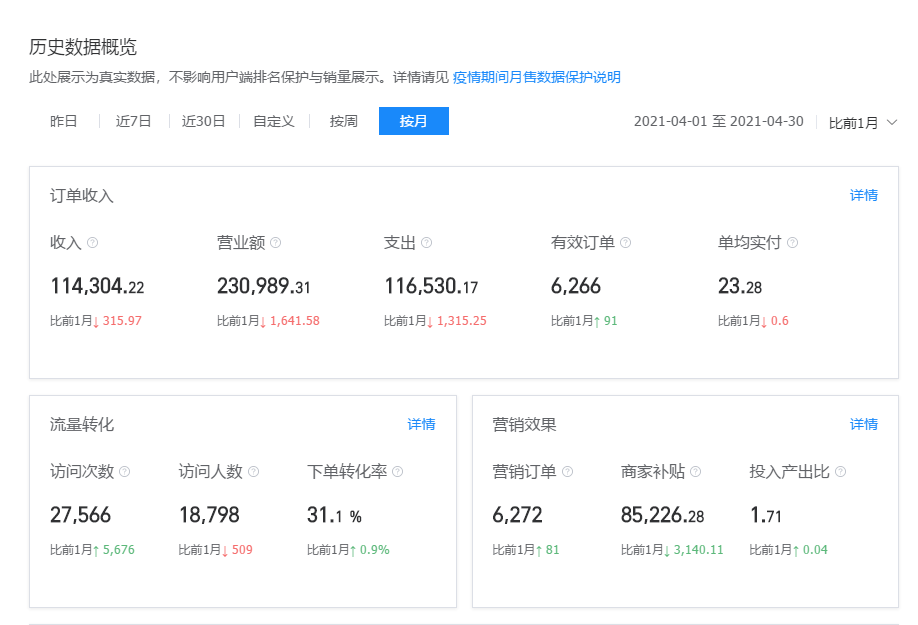Click the 访问人数 value 18,798
Viewport: 918px width, 625px height.
point(209,515)
